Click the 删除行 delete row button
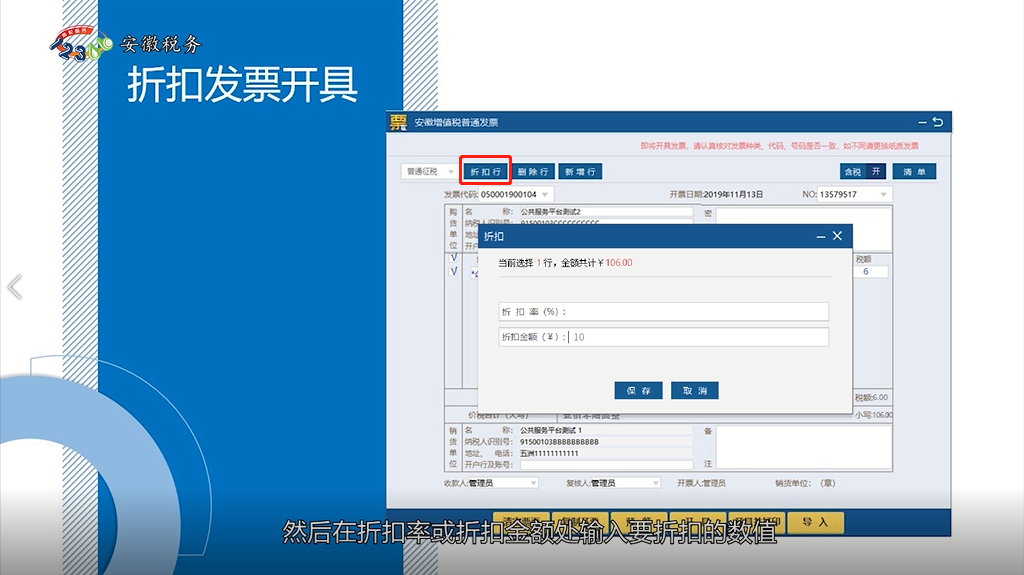1024x575 pixels. click(533, 171)
